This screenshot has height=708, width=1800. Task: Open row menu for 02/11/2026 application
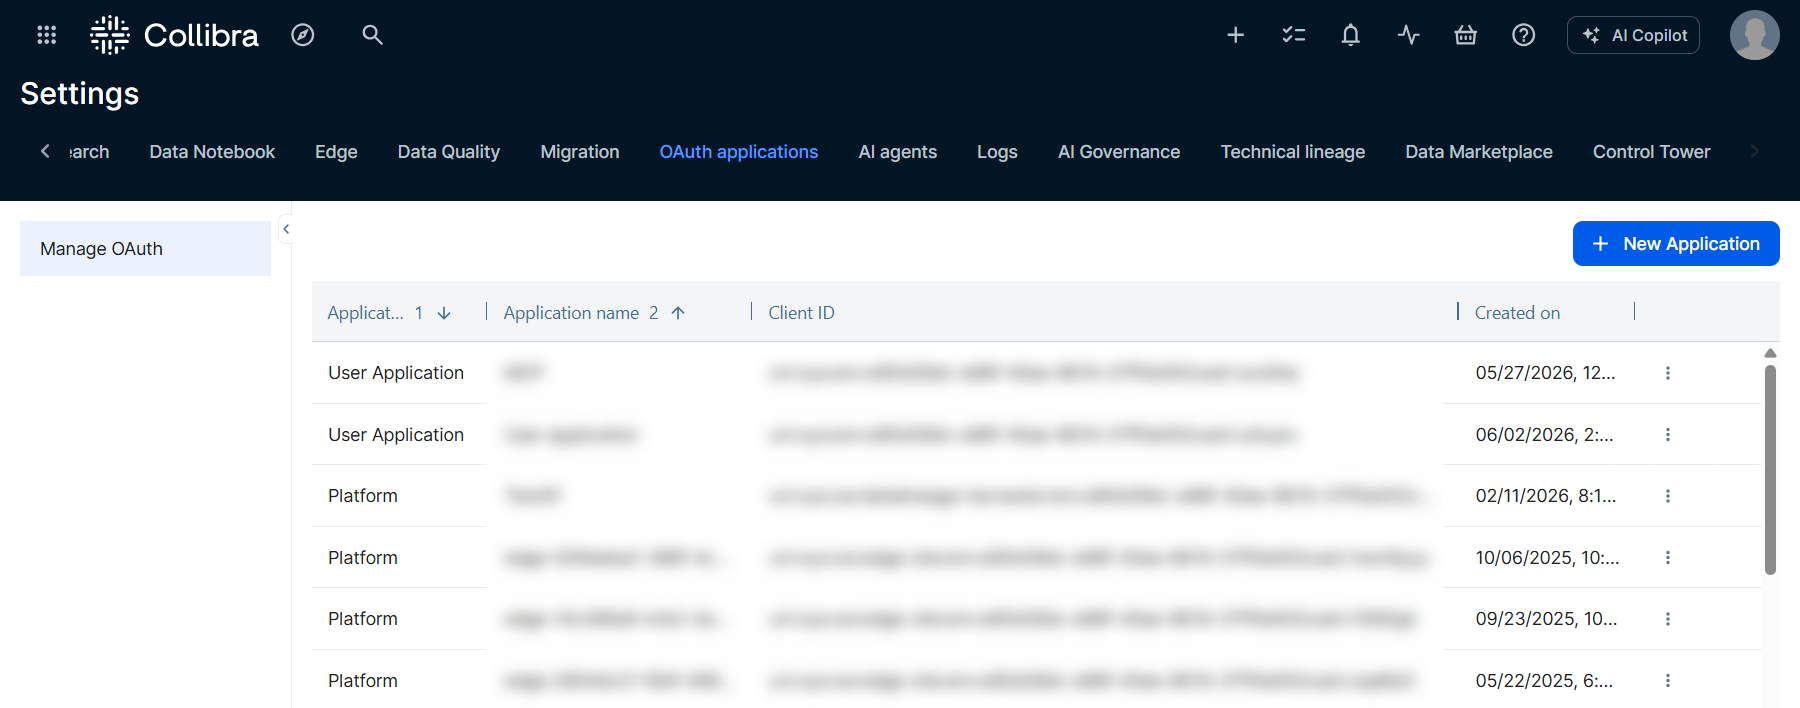(1668, 496)
